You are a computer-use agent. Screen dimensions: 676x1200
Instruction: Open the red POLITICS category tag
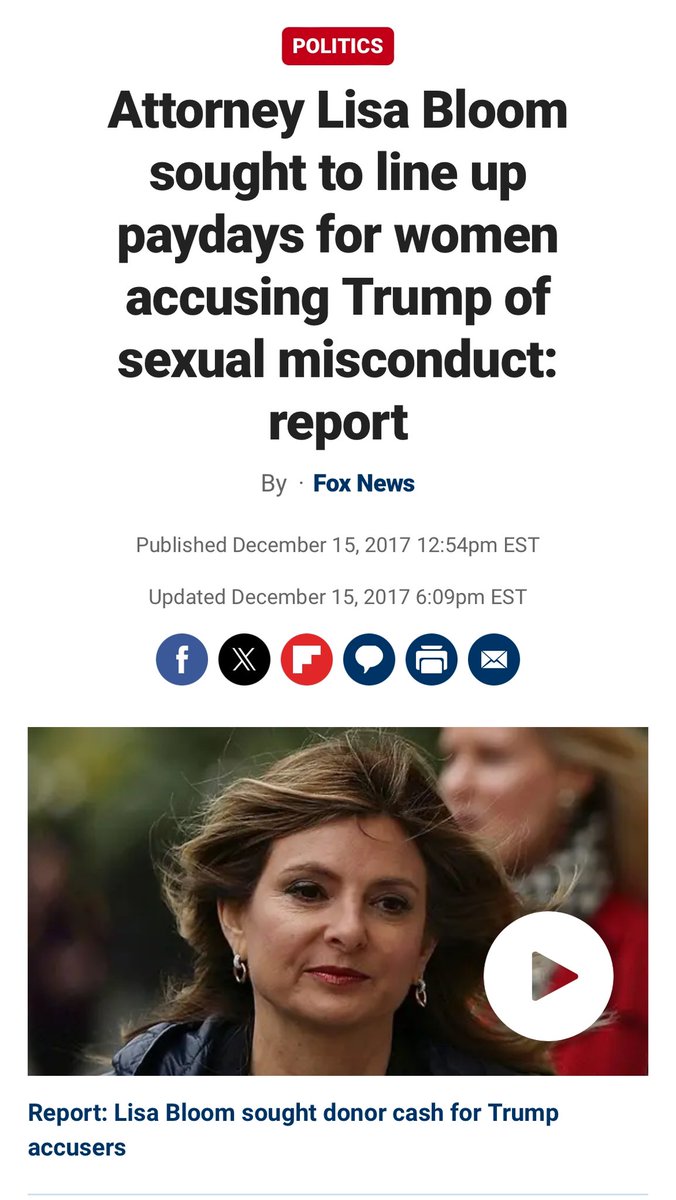(338, 46)
